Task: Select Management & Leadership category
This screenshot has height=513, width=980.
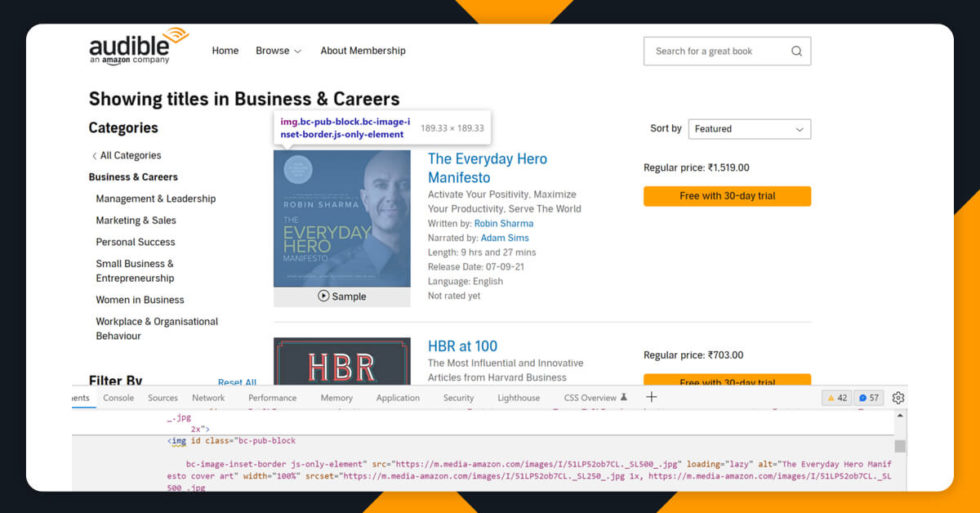Action: point(156,199)
